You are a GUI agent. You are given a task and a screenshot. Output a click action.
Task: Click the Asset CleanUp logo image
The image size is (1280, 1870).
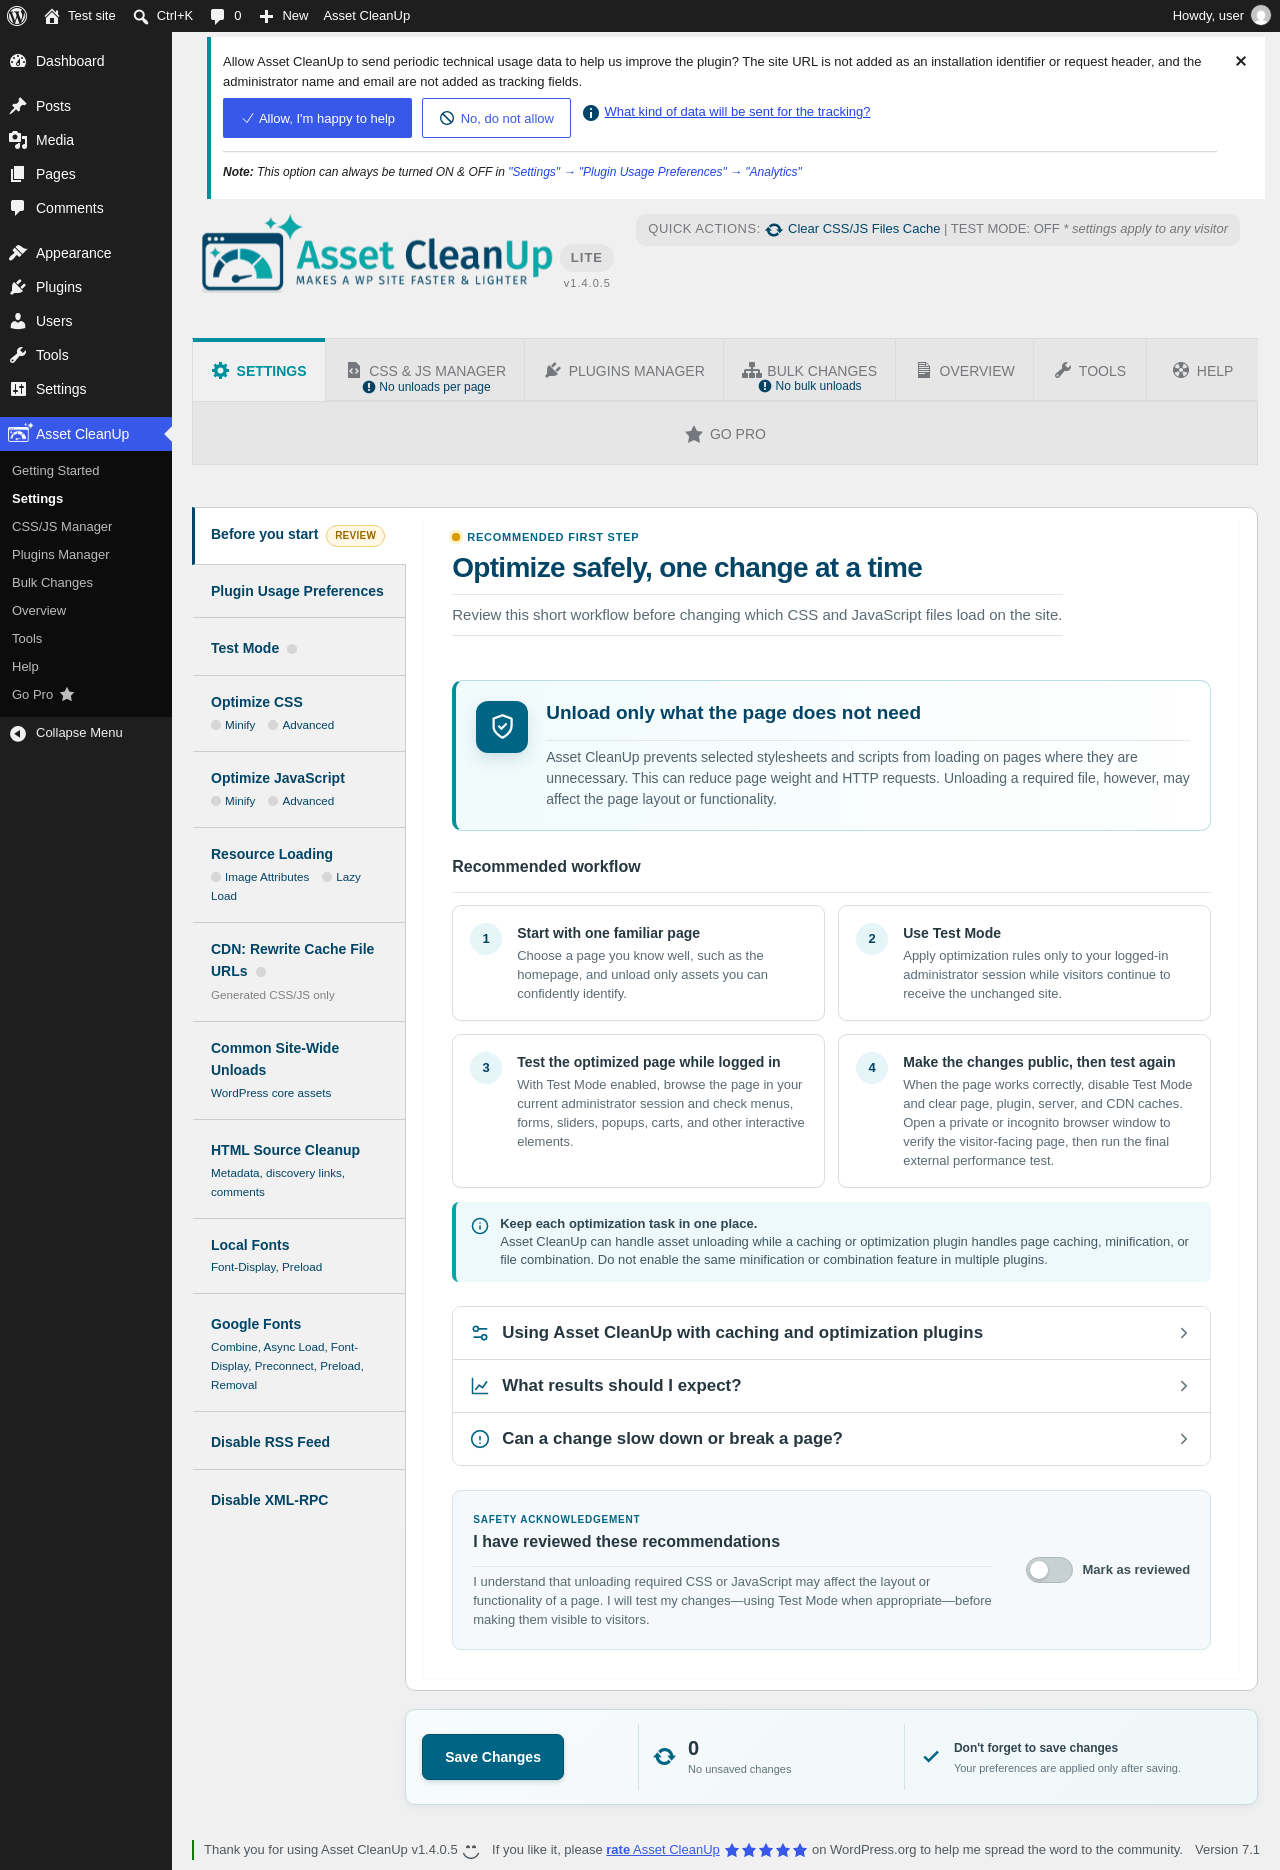(x=378, y=254)
